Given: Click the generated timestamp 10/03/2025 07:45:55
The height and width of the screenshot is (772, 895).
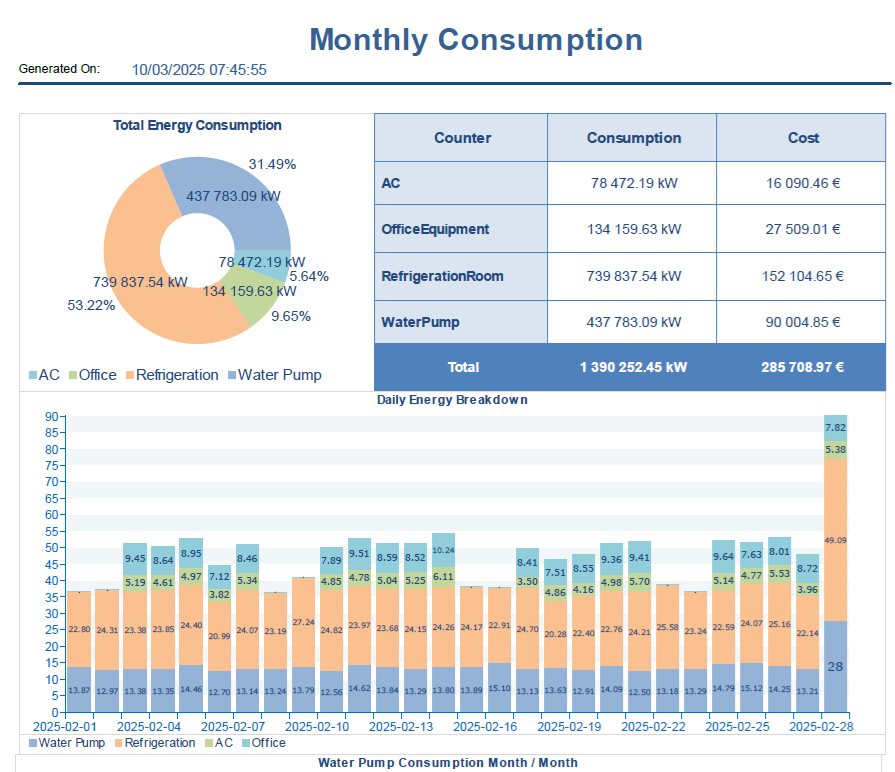Looking at the screenshot, I should 199,70.
